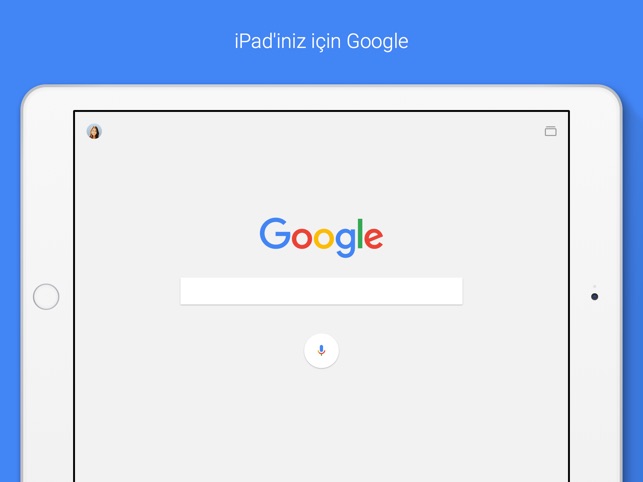Click the iPad home button

point(46,297)
